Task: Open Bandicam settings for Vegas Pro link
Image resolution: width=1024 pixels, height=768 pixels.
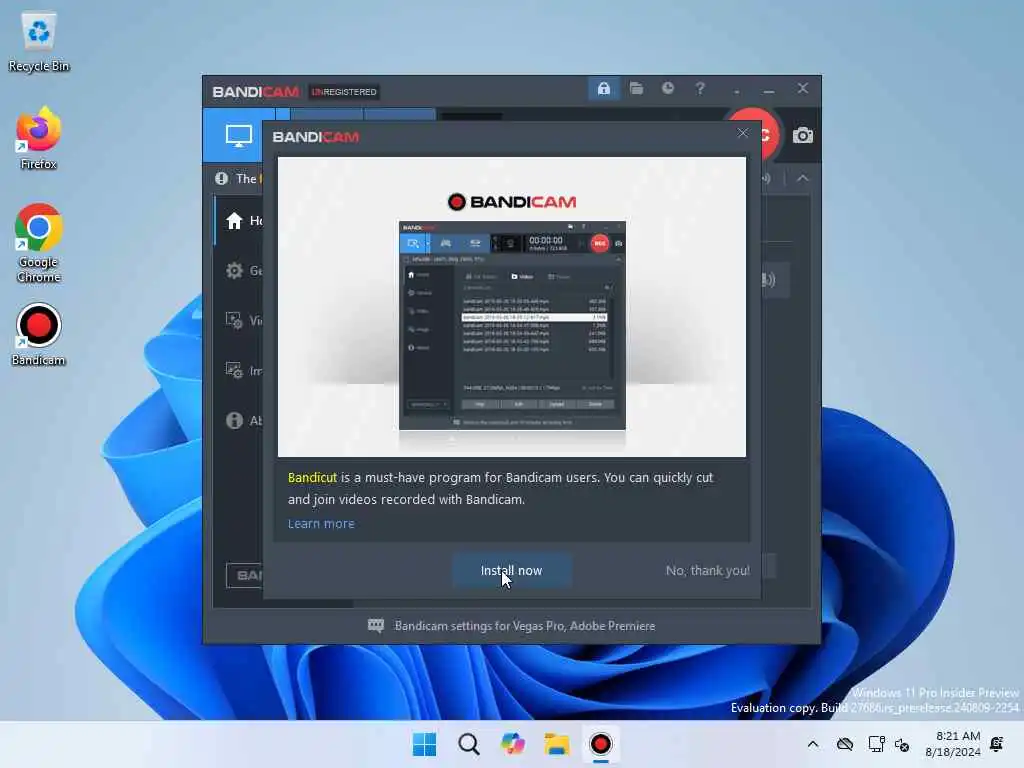Action: pyautogui.click(x=524, y=626)
